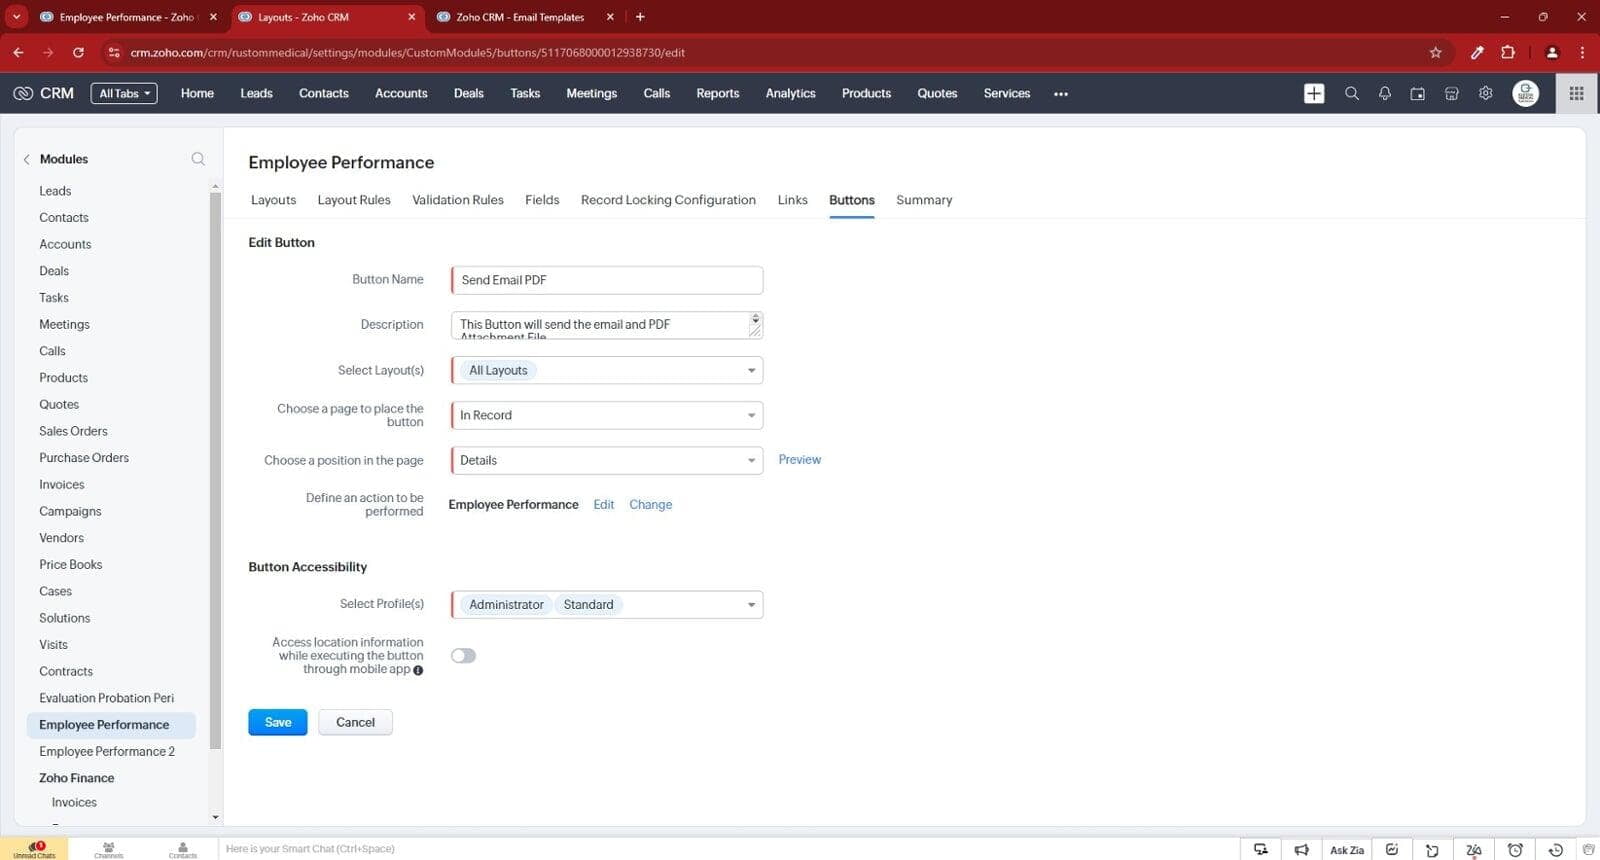This screenshot has width=1600, height=860.
Task: Show more modules via three dots menu
Action: click(x=1061, y=93)
